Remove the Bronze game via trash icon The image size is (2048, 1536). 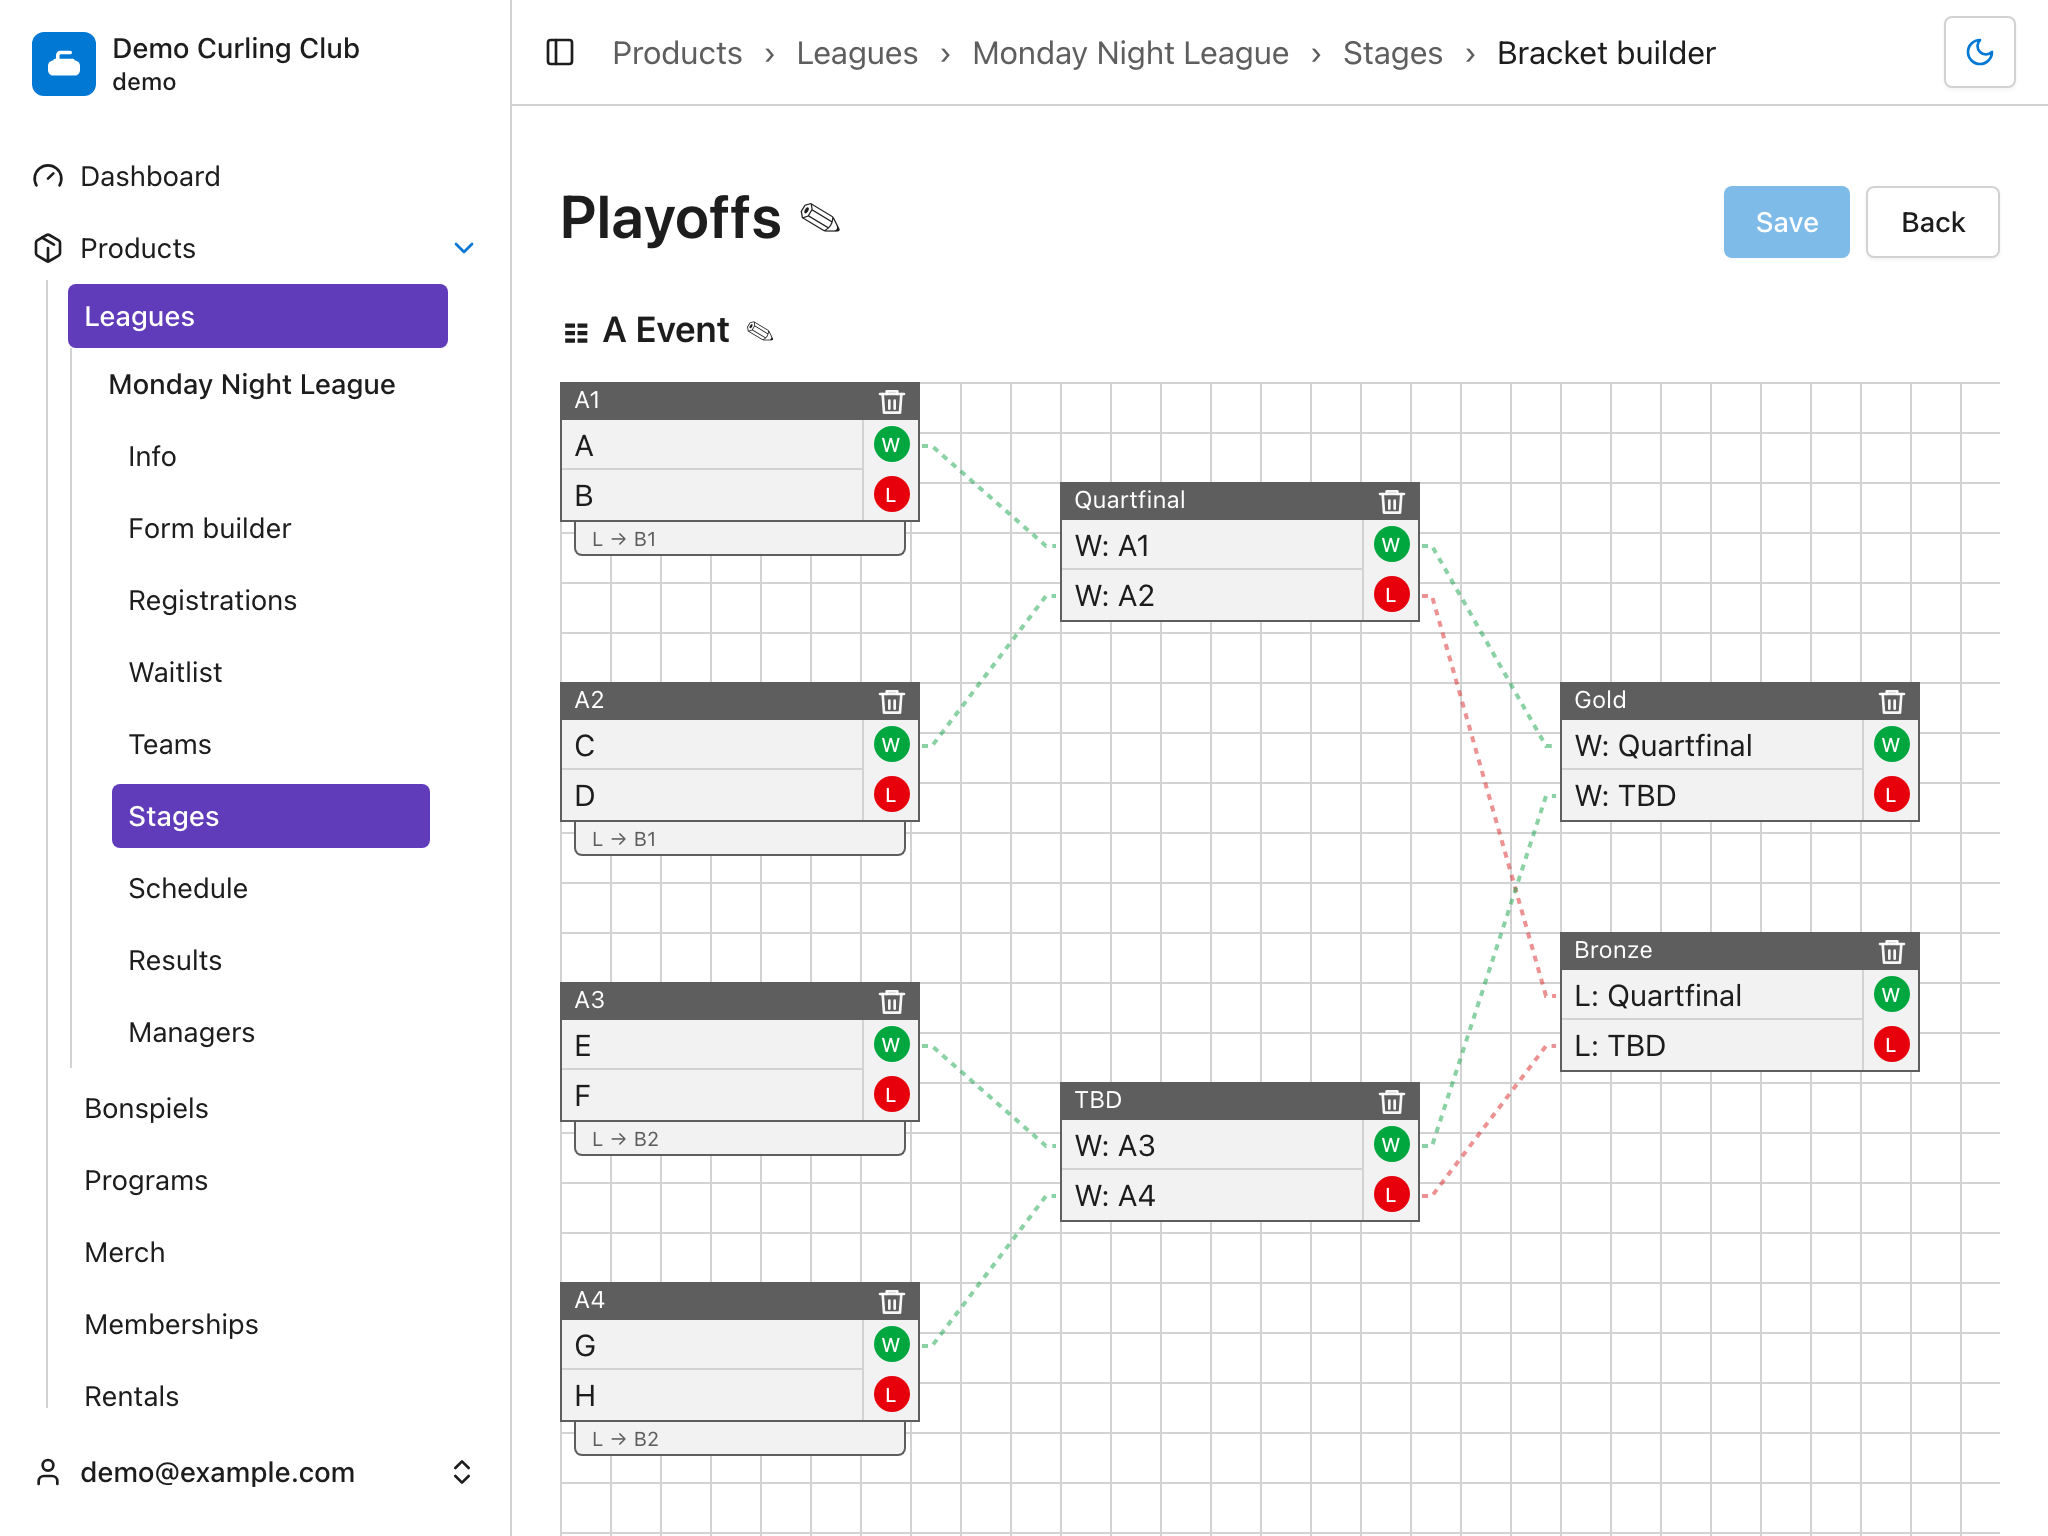pyautogui.click(x=1891, y=951)
